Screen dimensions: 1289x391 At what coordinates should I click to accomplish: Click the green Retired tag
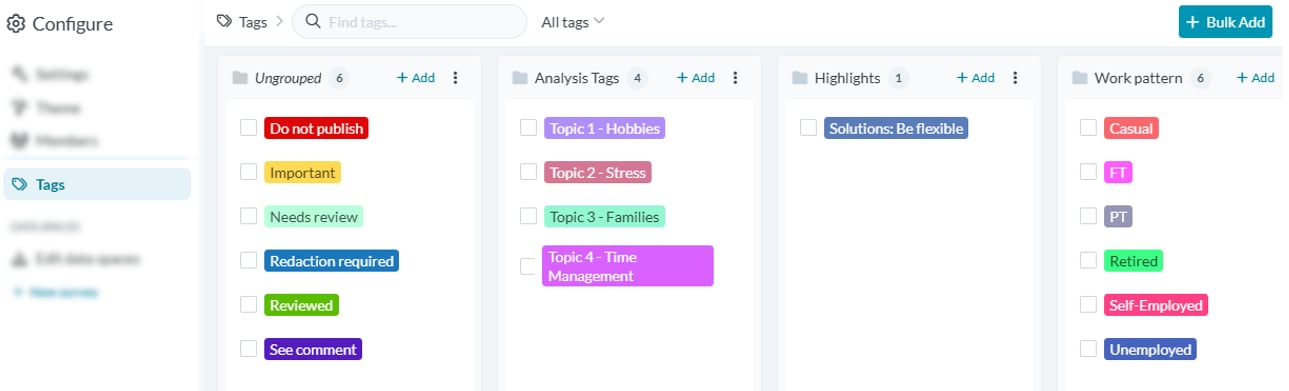coord(1133,260)
